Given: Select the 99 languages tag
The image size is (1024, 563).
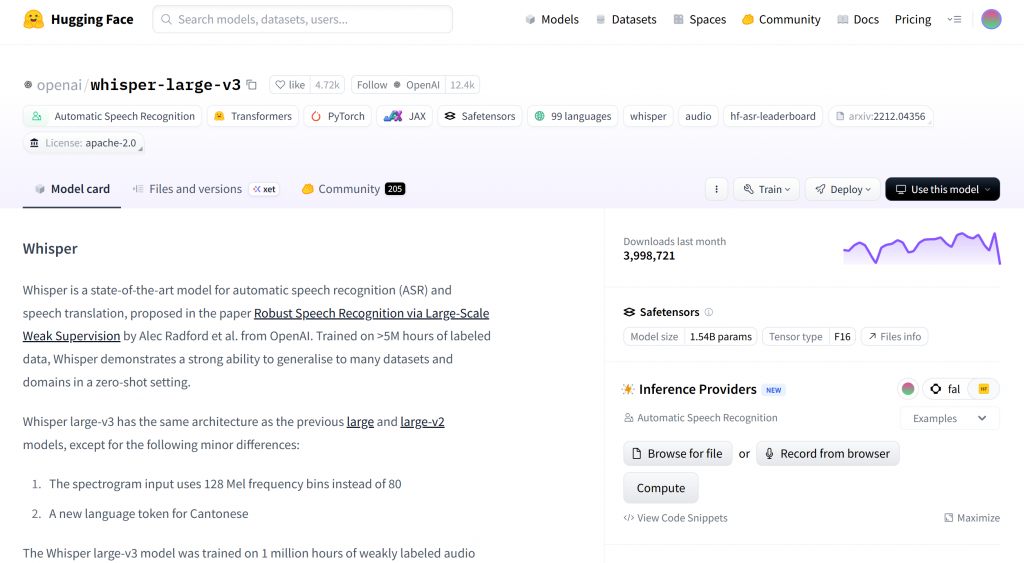Looking at the screenshot, I should (572, 116).
